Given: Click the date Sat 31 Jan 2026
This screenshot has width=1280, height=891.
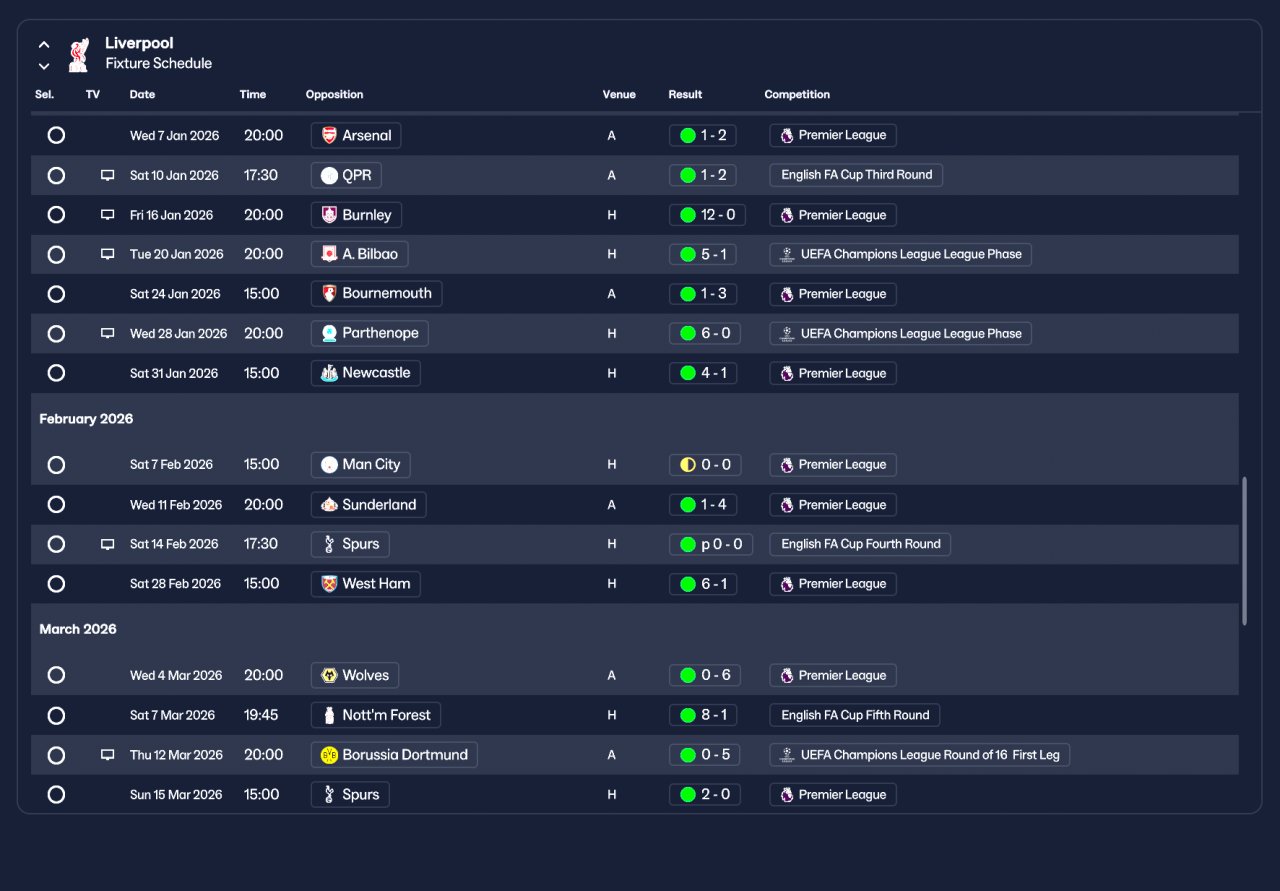Looking at the screenshot, I should [x=174, y=373].
